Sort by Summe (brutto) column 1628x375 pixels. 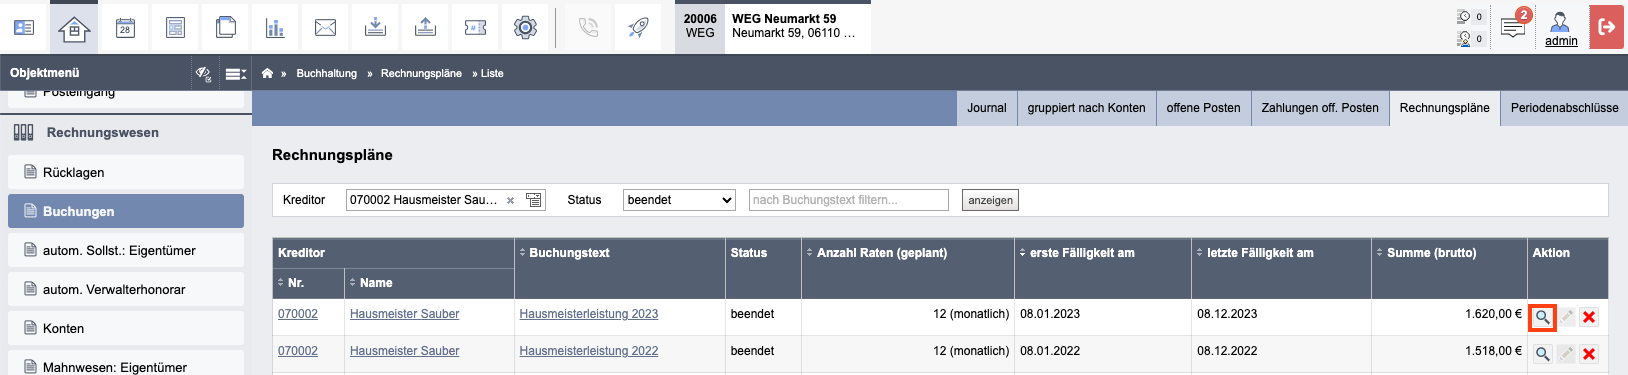tap(1426, 253)
